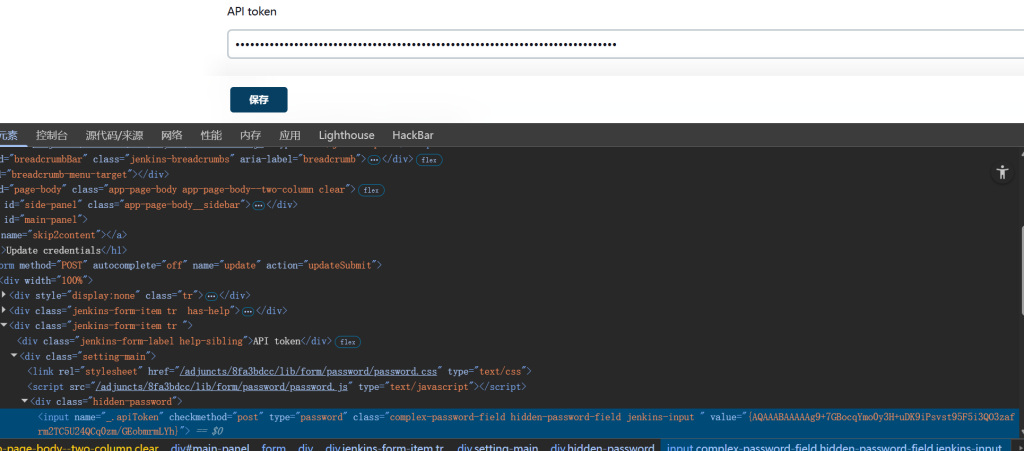Viewport: 1024px width, 451px height.
Task: Click ellipsis in display:none div line
Action: (x=211, y=296)
